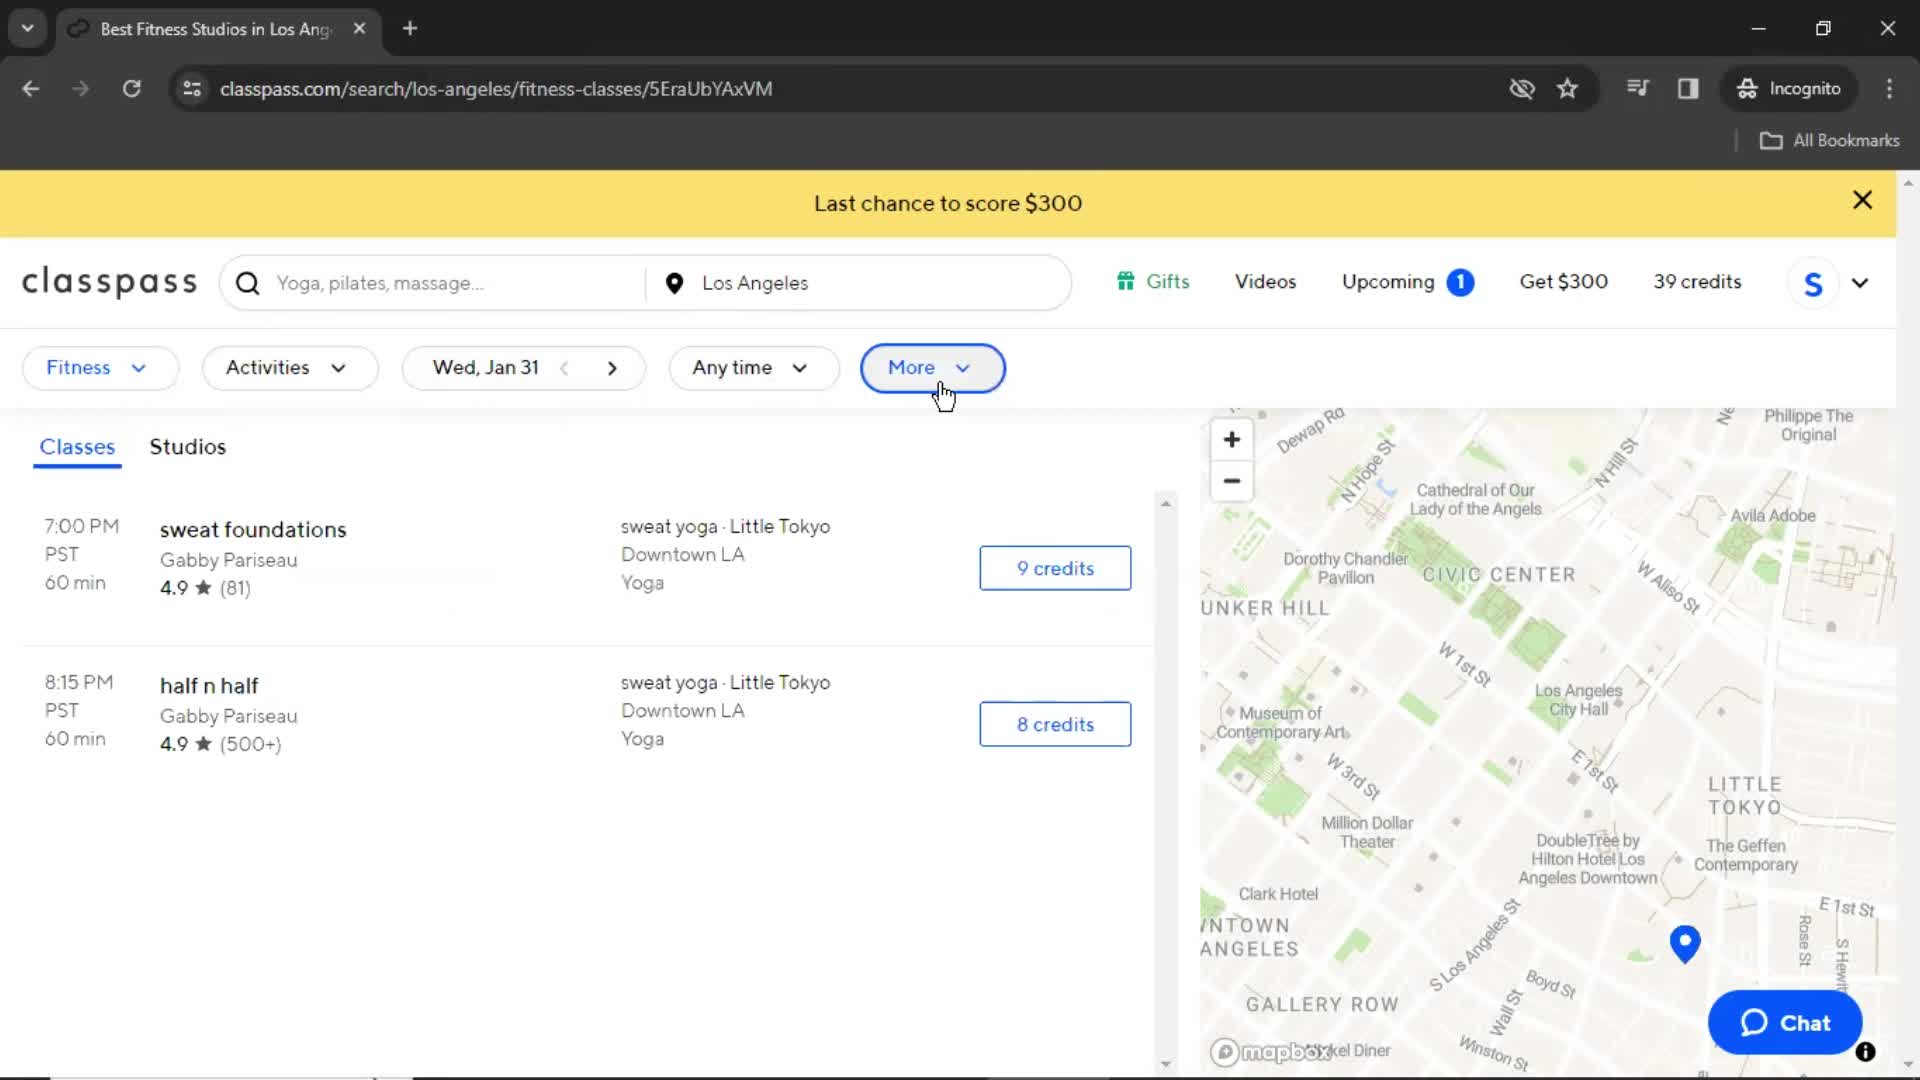The image size is (1920, 1080).
Task: Open the Activities filter dropdown
Action: 290,368
